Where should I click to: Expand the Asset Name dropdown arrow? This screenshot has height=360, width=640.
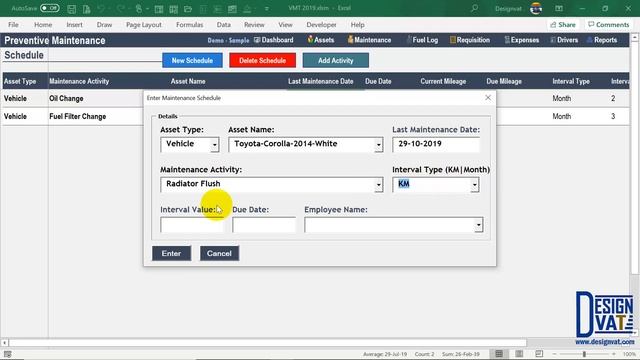click(379, 145)
